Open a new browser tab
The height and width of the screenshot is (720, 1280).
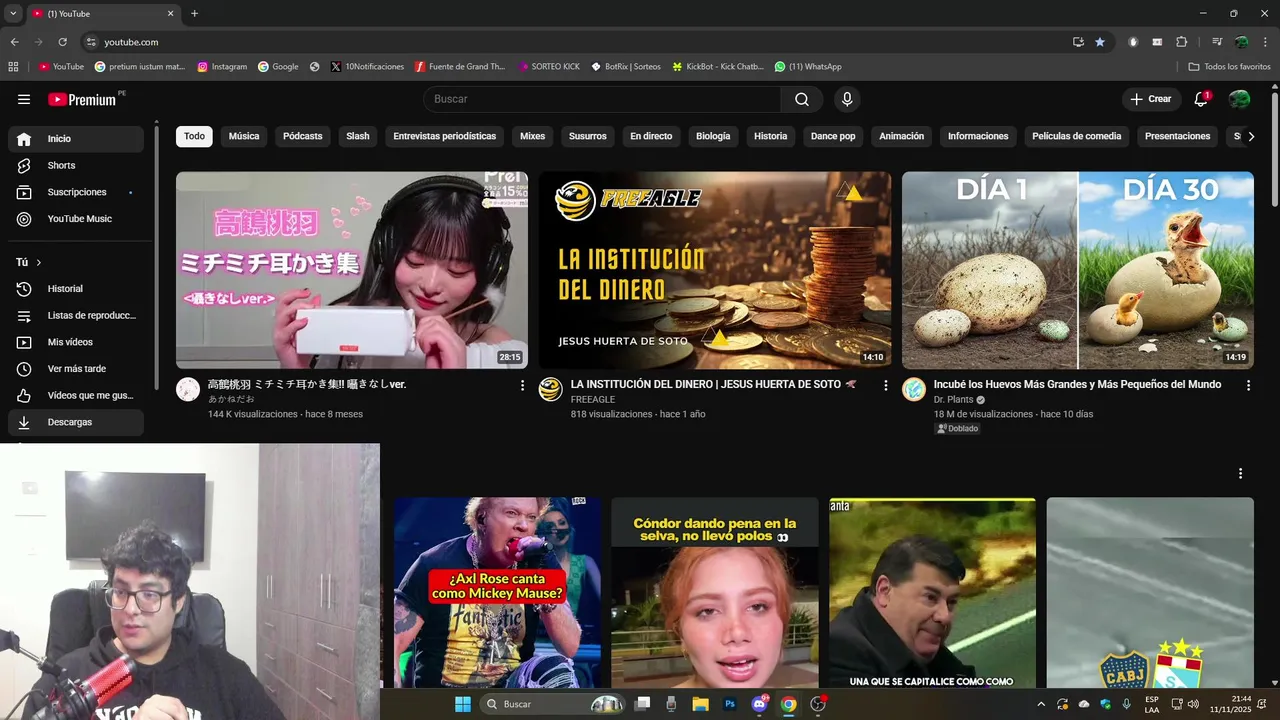[x=194, y=14]
